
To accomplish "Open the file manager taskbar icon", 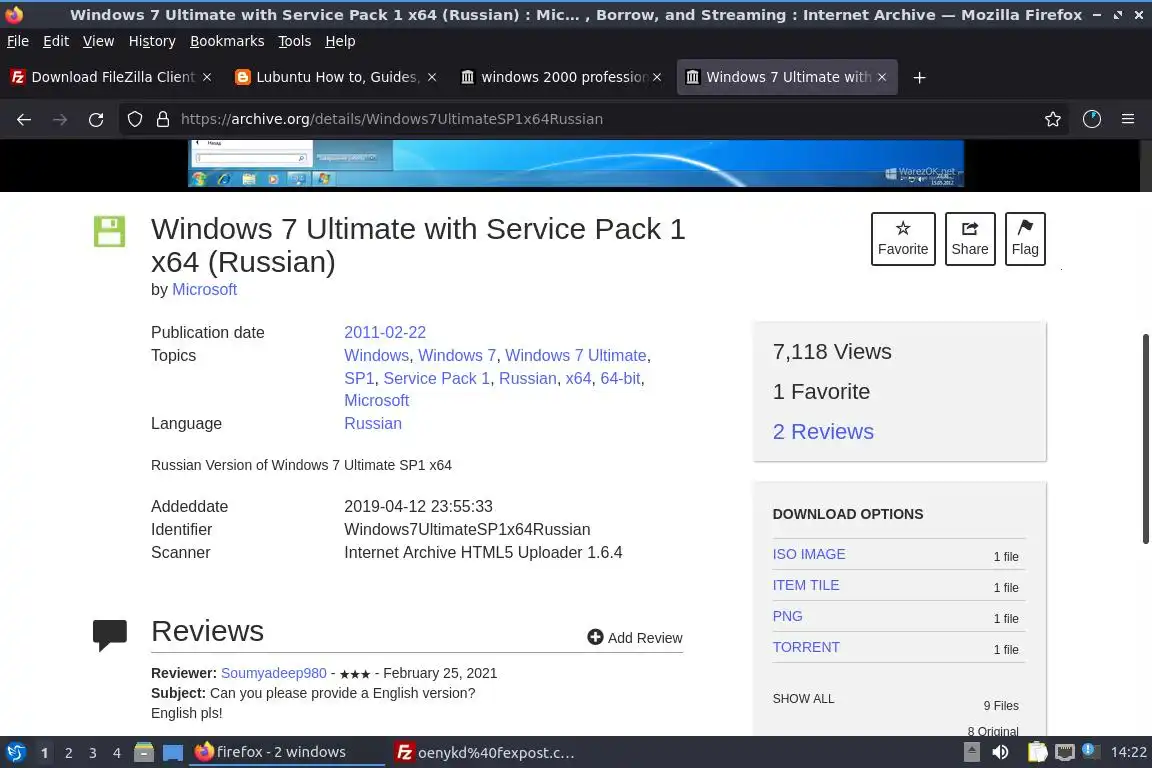I will pyautogui.click(x=144, y=752).
